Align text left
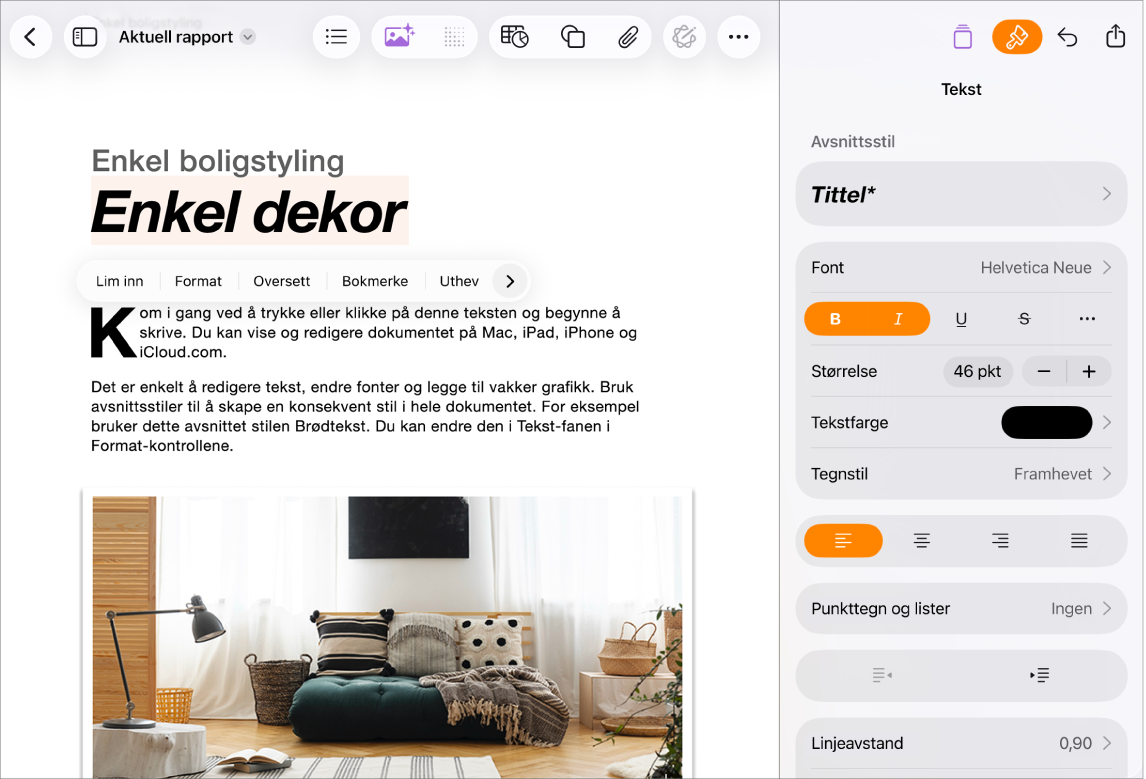Viewport: 1146px width, 779px height. [843, 541]
